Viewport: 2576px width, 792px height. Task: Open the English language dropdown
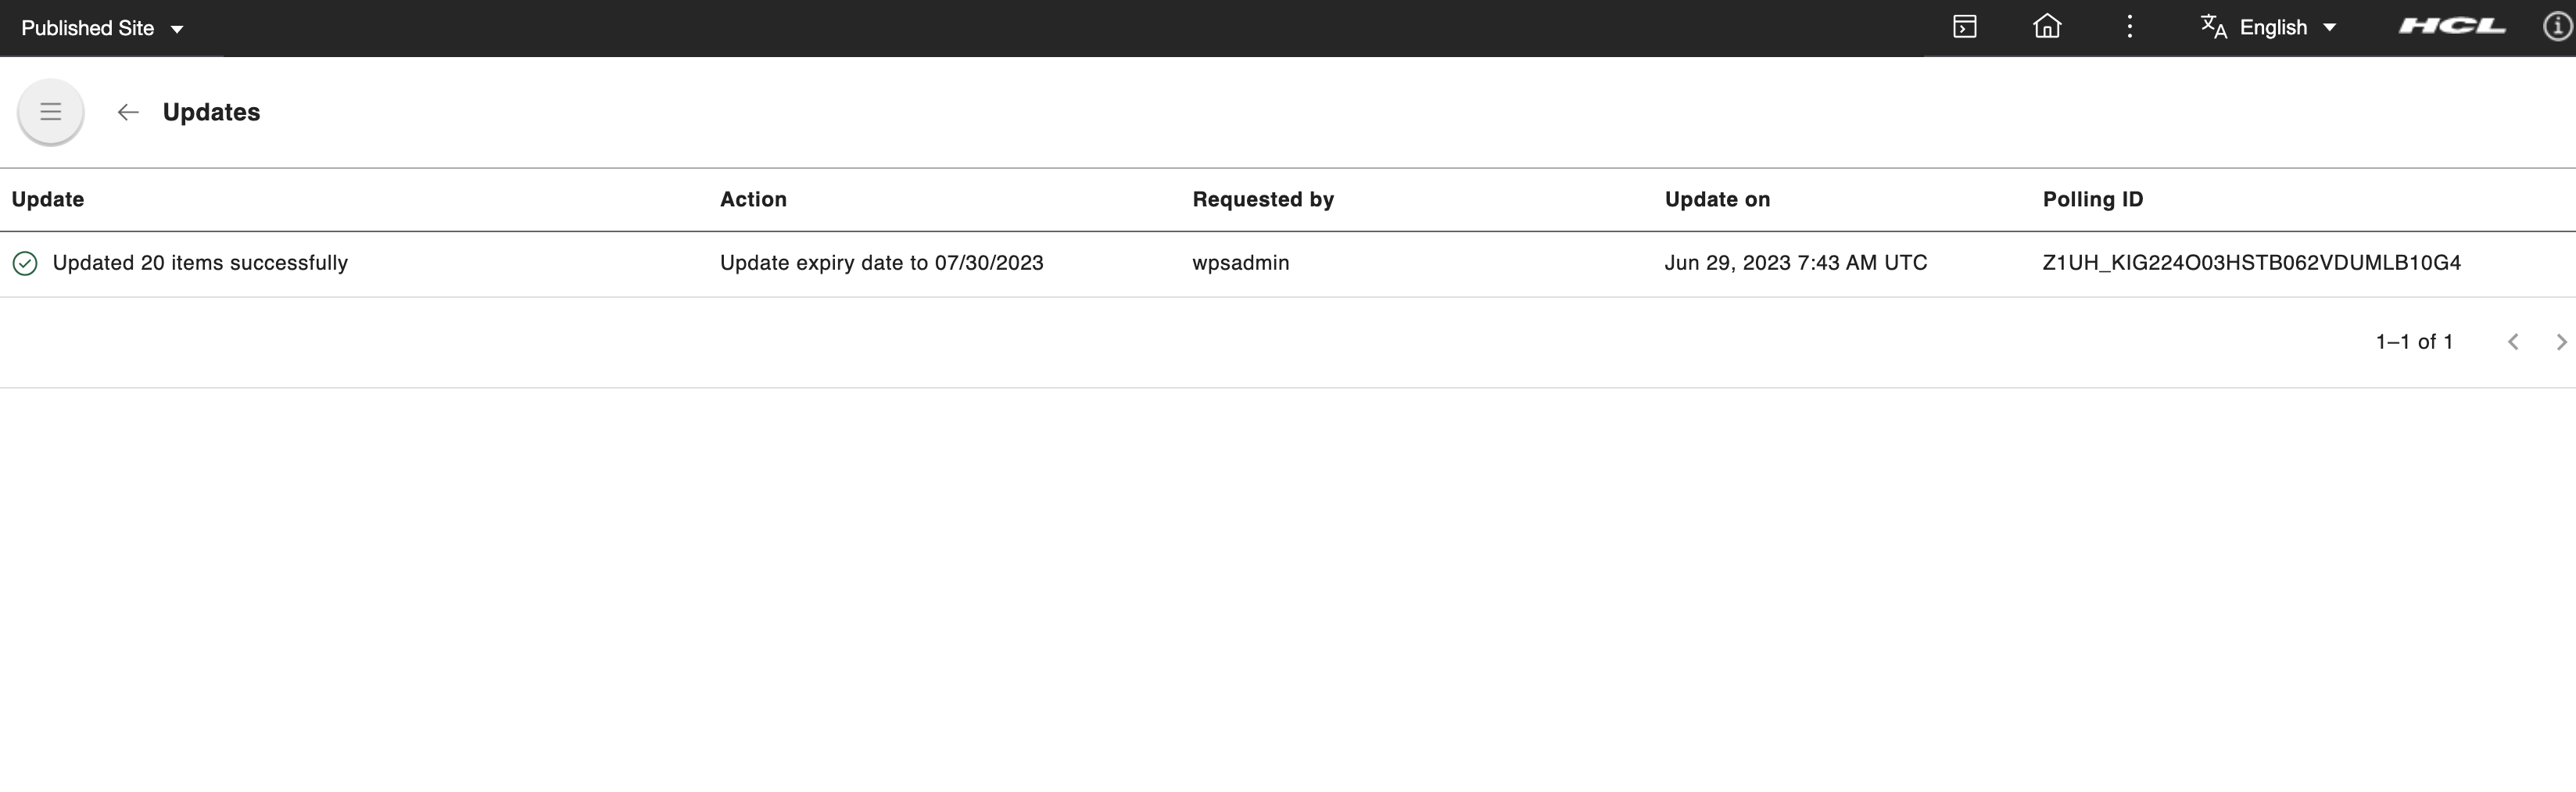[x=2287, y=28]
